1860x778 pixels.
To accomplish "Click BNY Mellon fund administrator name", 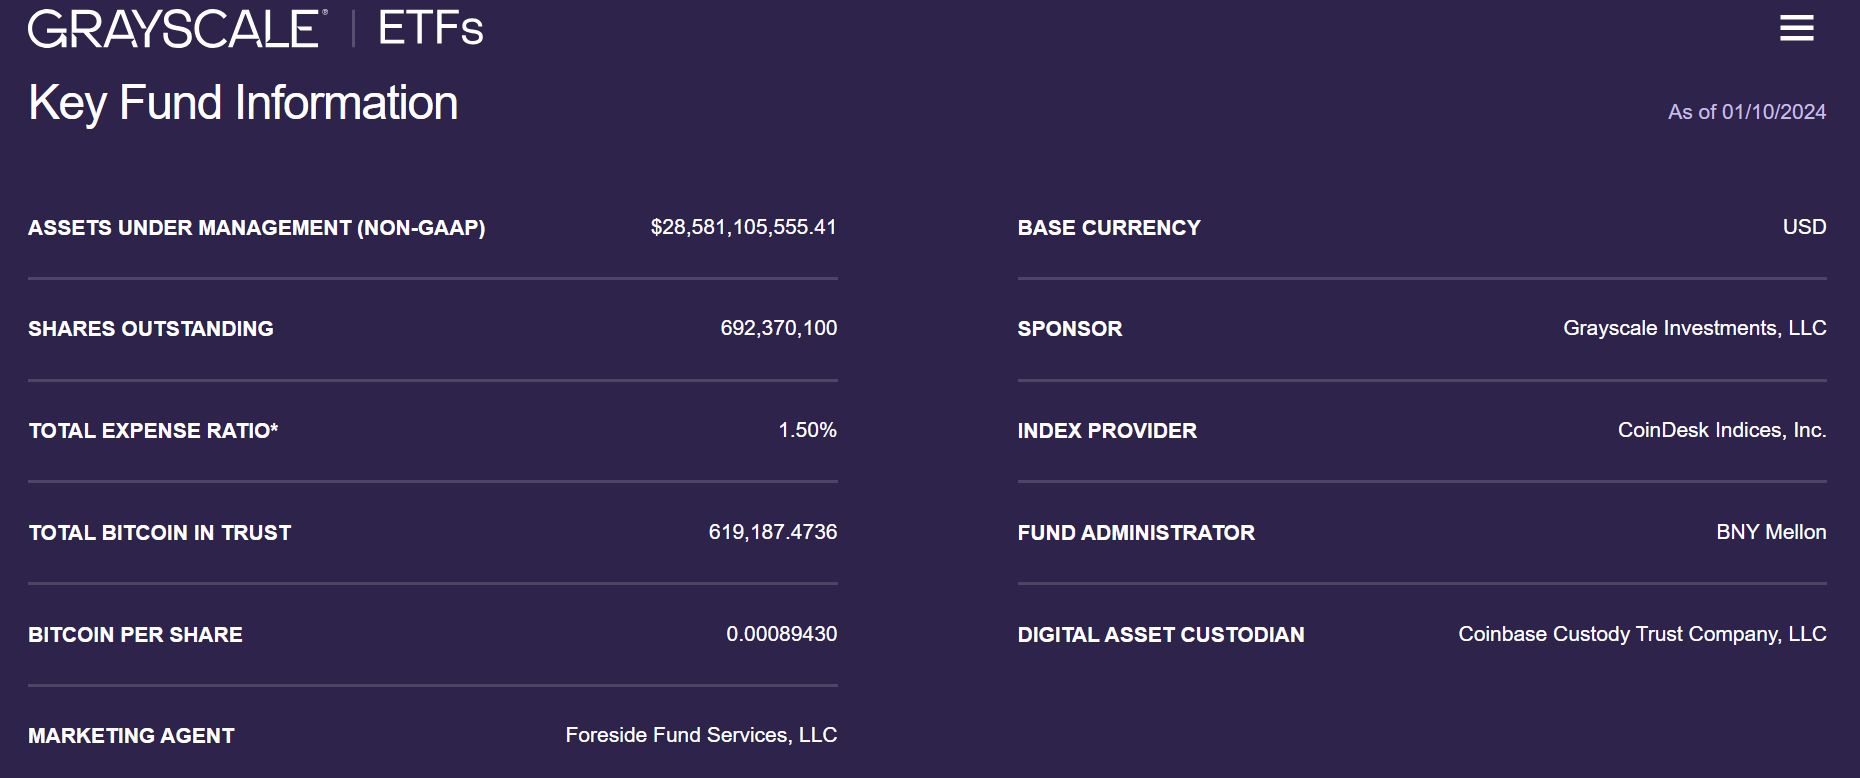I will coord(1770,532).
